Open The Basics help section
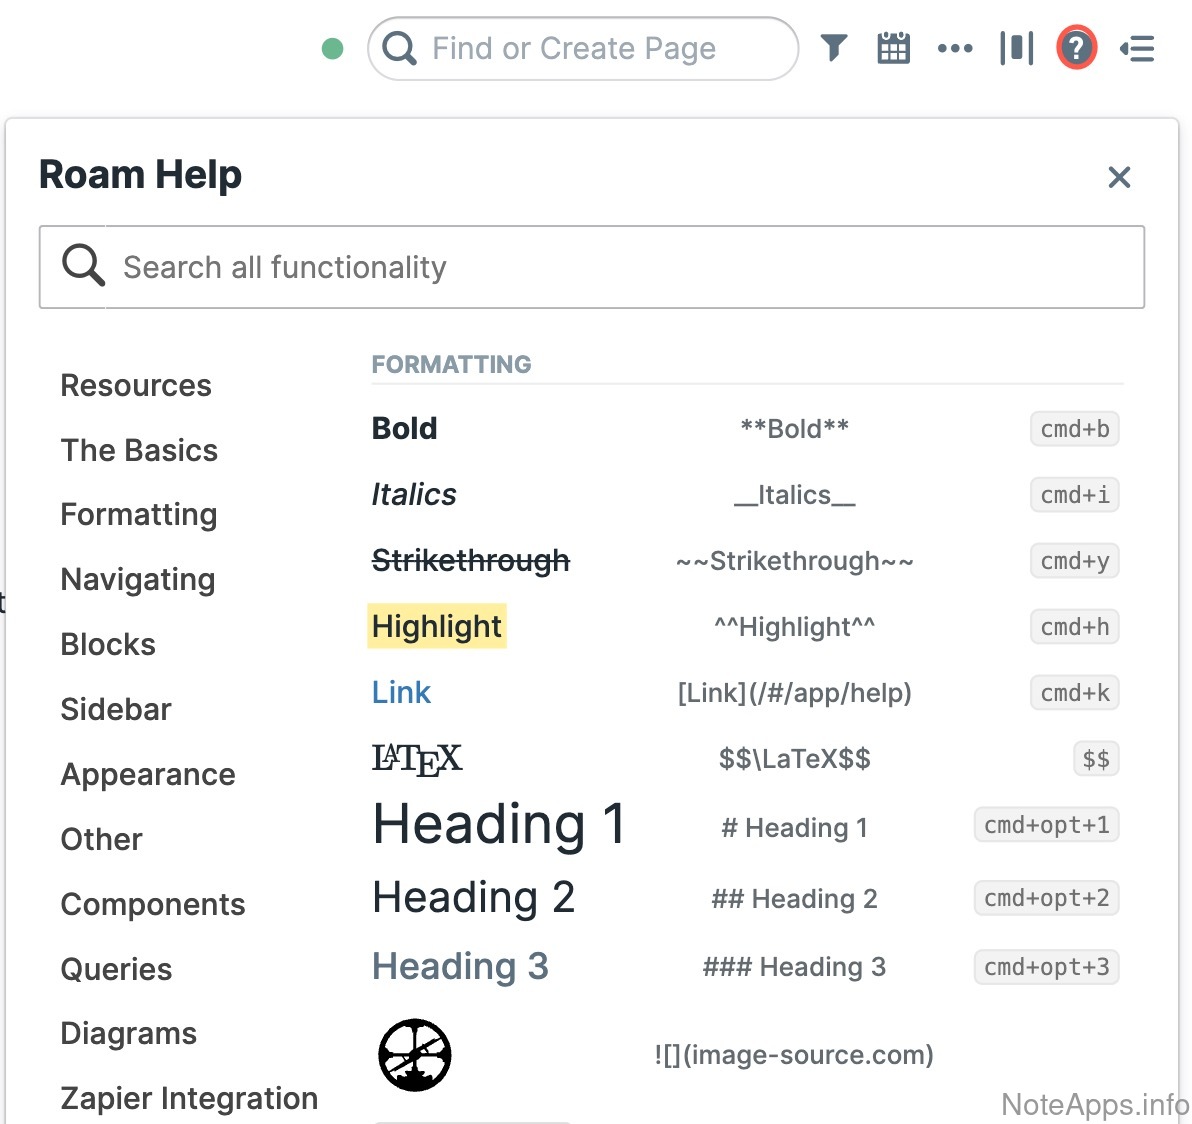 click(x=139, y=451)
